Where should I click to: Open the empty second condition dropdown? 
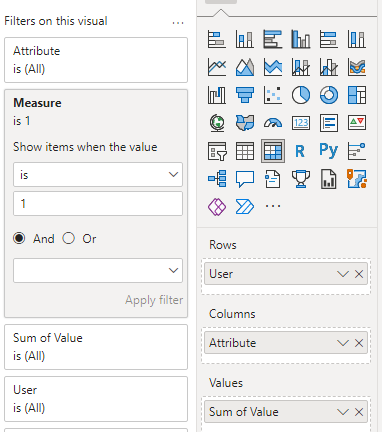(98, 270)
